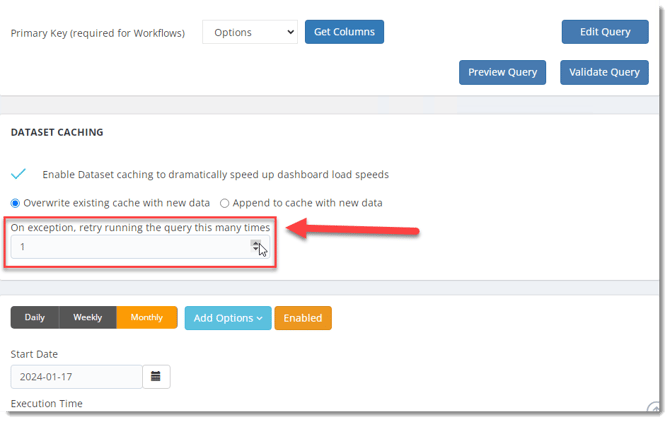Click the scroll-to-top arrow icon
670x422 pixels.
[x=654, y=407]
